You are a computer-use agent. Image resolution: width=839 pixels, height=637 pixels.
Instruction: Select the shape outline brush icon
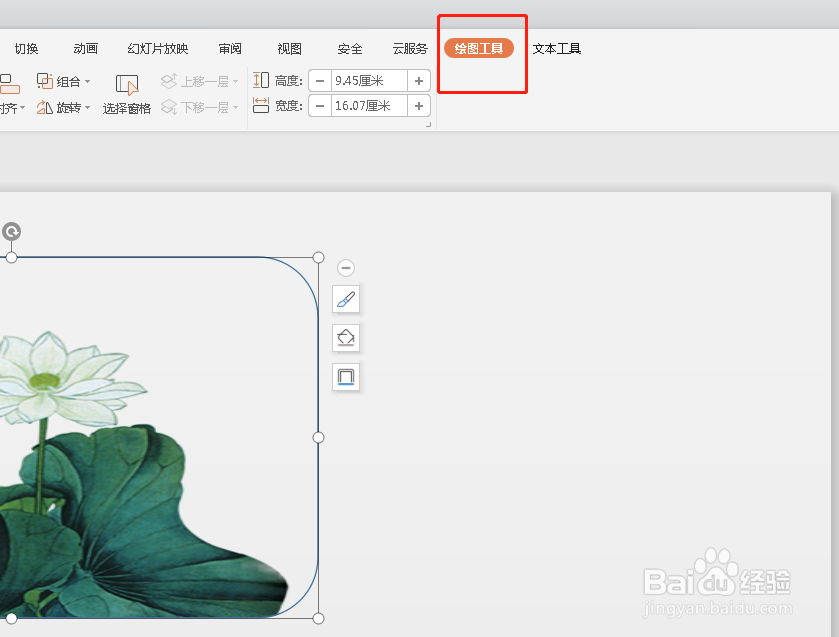point(345,298)
